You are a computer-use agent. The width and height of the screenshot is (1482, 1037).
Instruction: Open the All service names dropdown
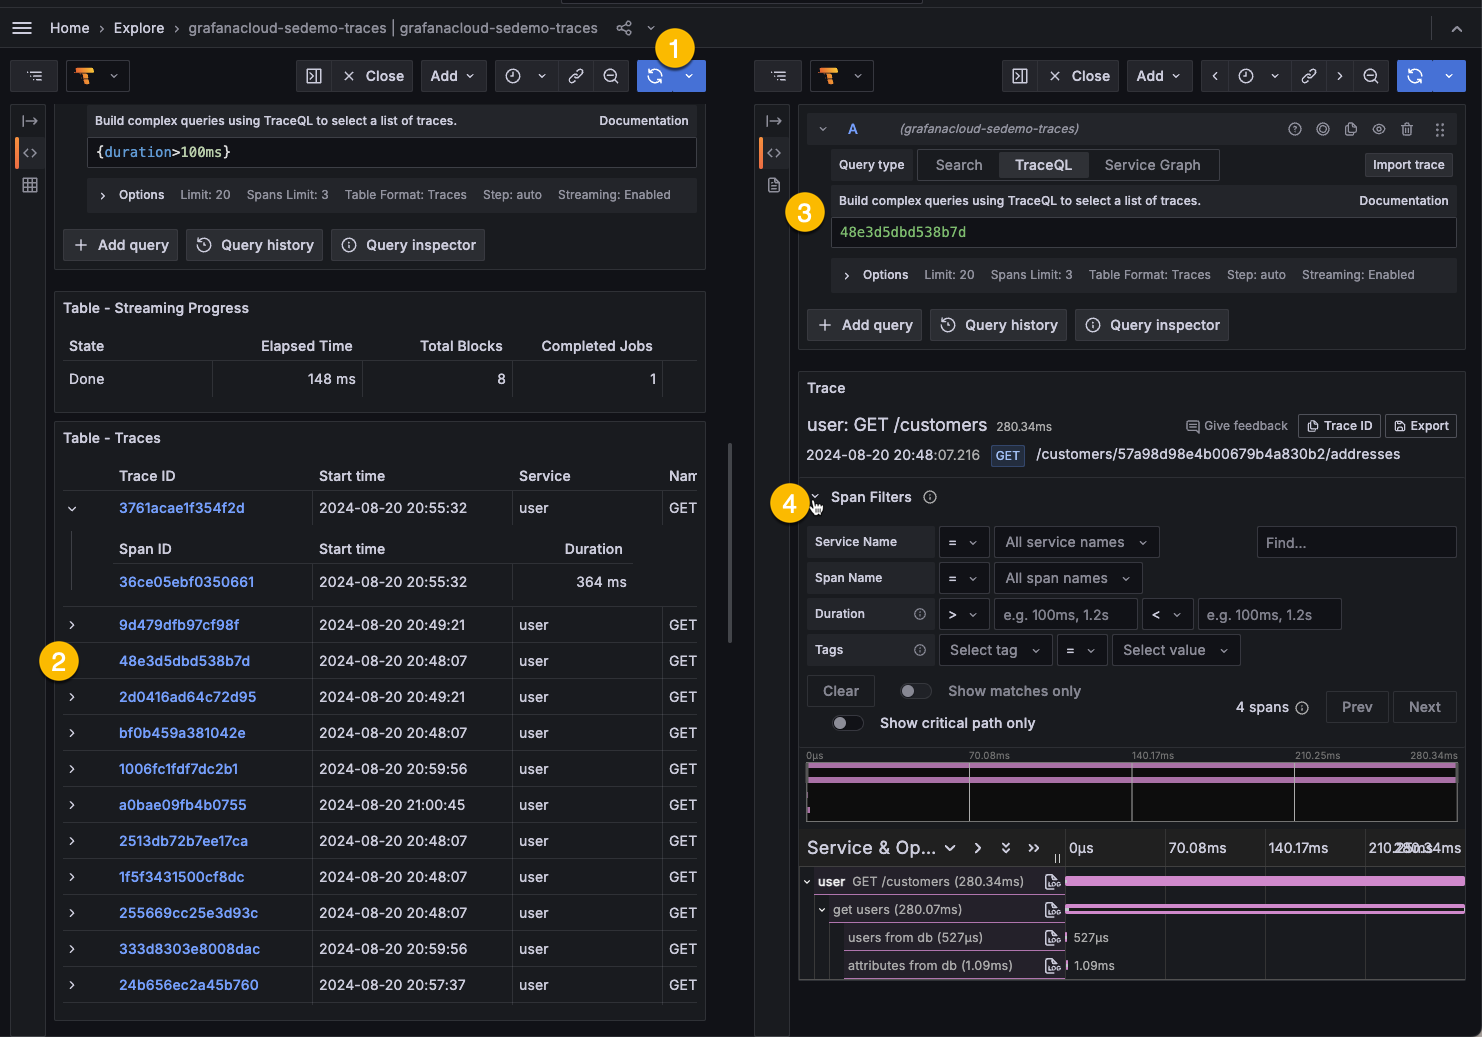pyautogui.click(x=1076, y=542)
